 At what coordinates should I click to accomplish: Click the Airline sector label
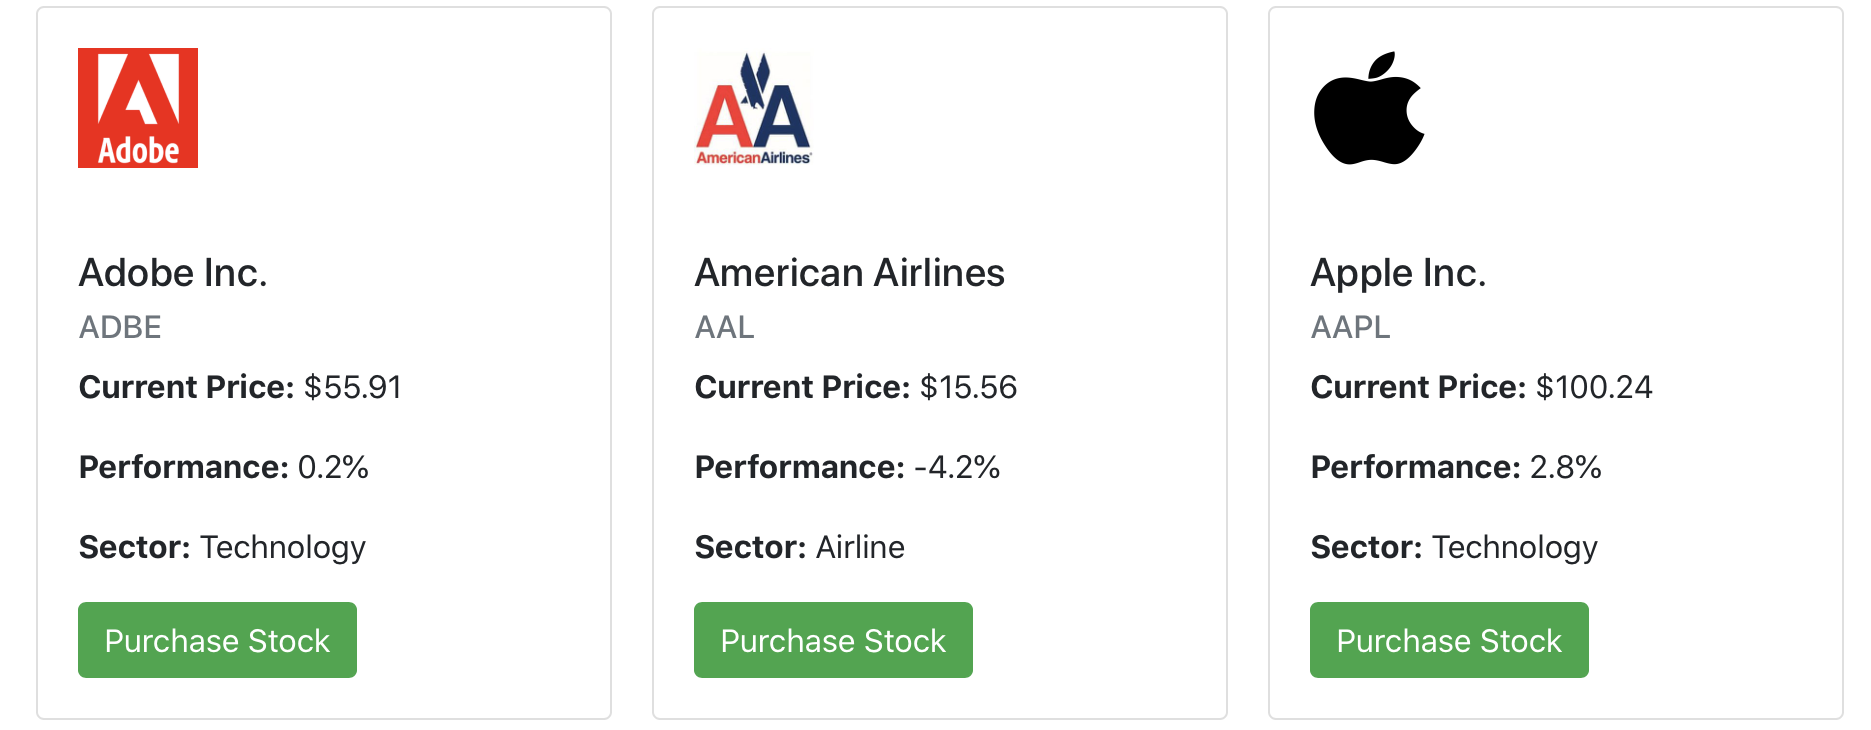coord(860,547)
